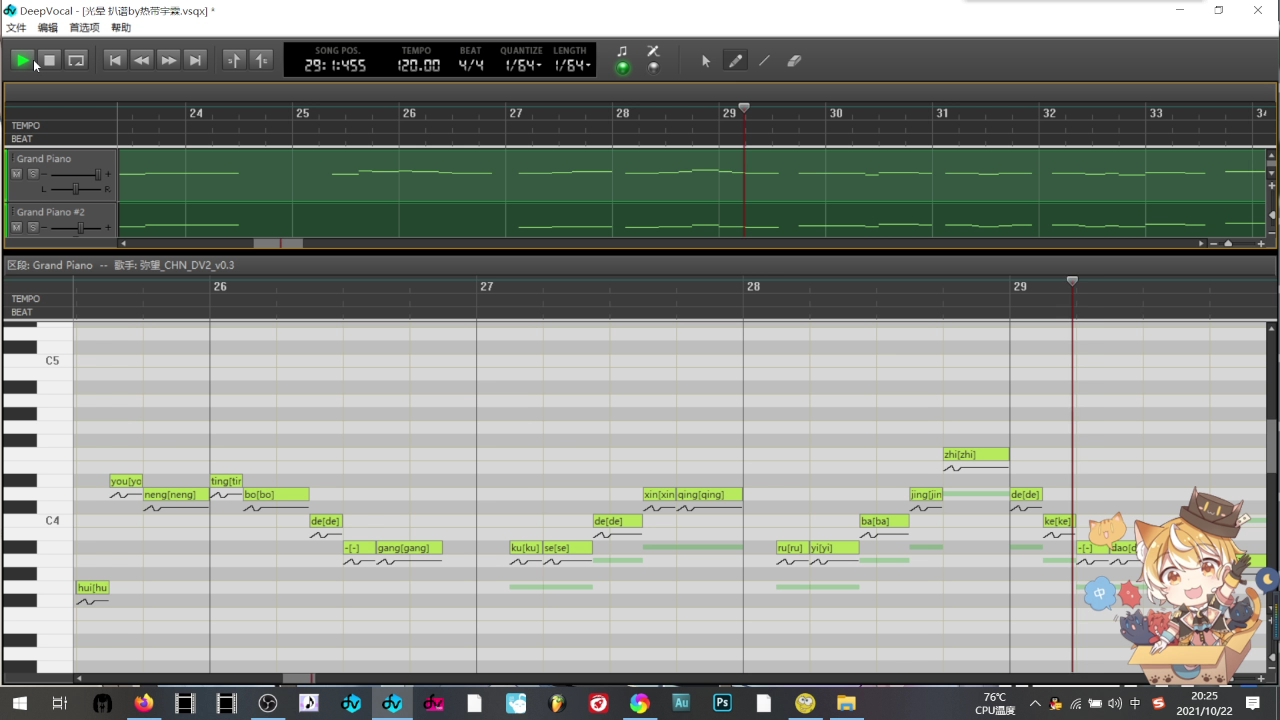Show hidden system tray icons

click(x=1035, y=704)
